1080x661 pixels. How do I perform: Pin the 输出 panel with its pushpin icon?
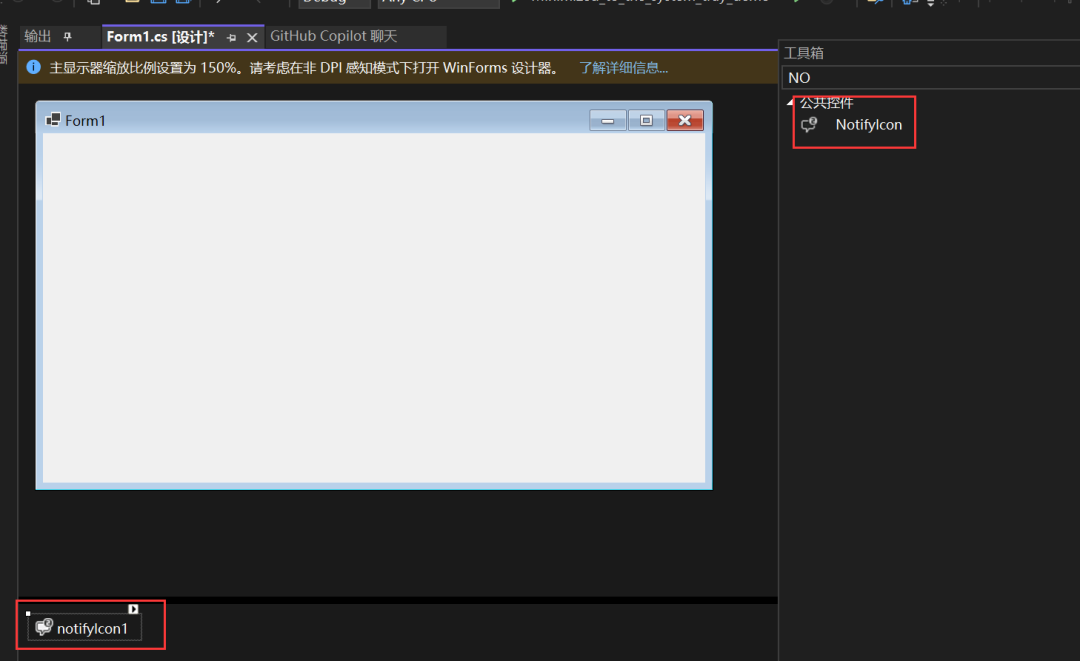(x=68, y=36)
